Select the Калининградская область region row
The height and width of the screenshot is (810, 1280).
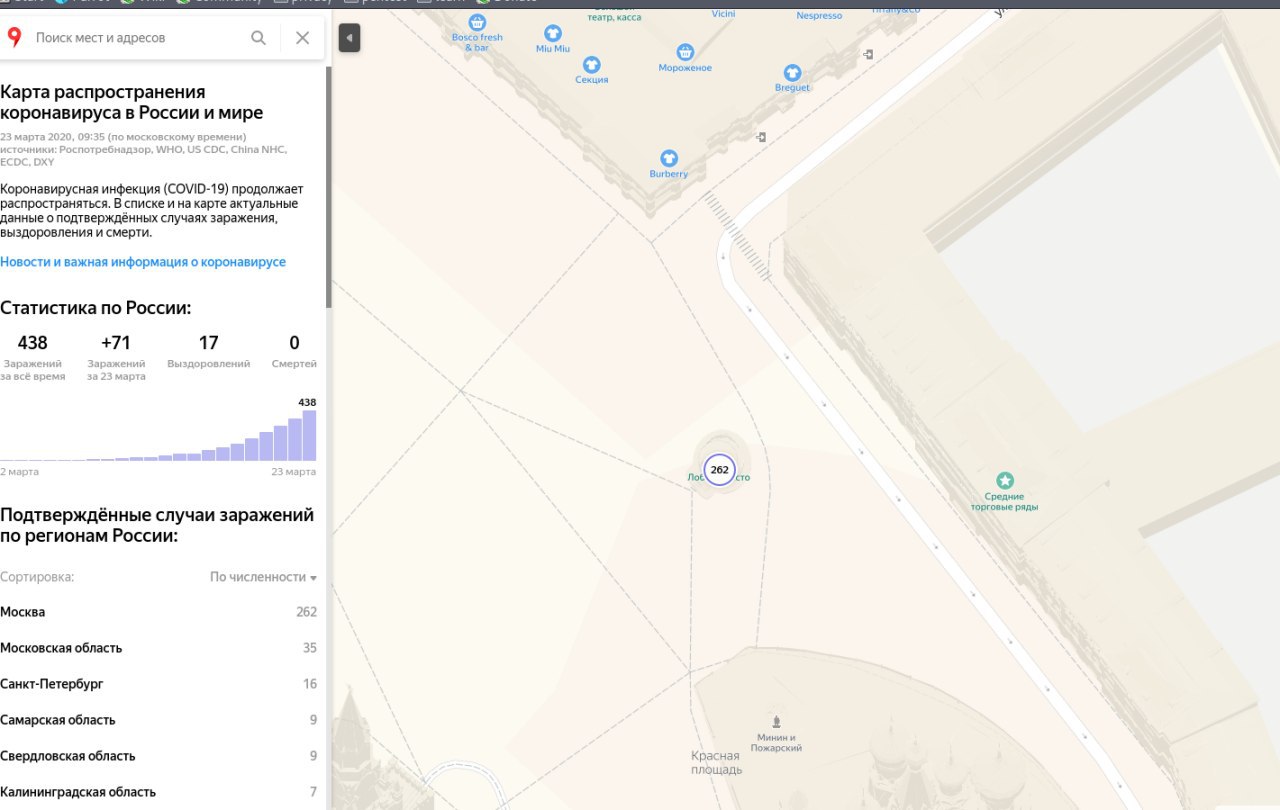click(x=159, y=792)
